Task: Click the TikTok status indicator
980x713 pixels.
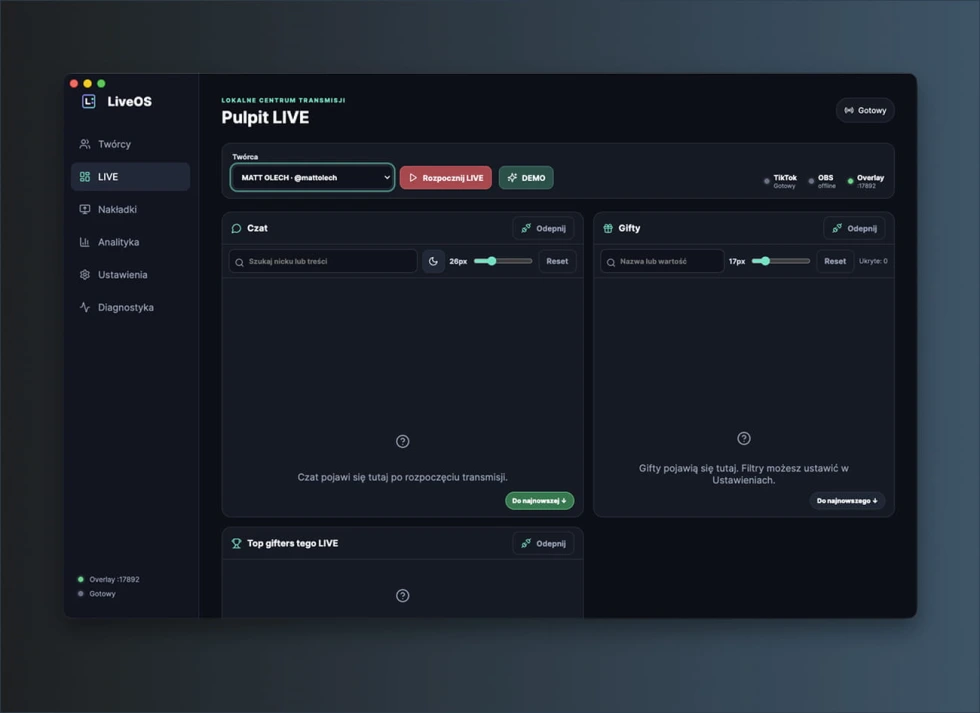Action: coord(781,181)
